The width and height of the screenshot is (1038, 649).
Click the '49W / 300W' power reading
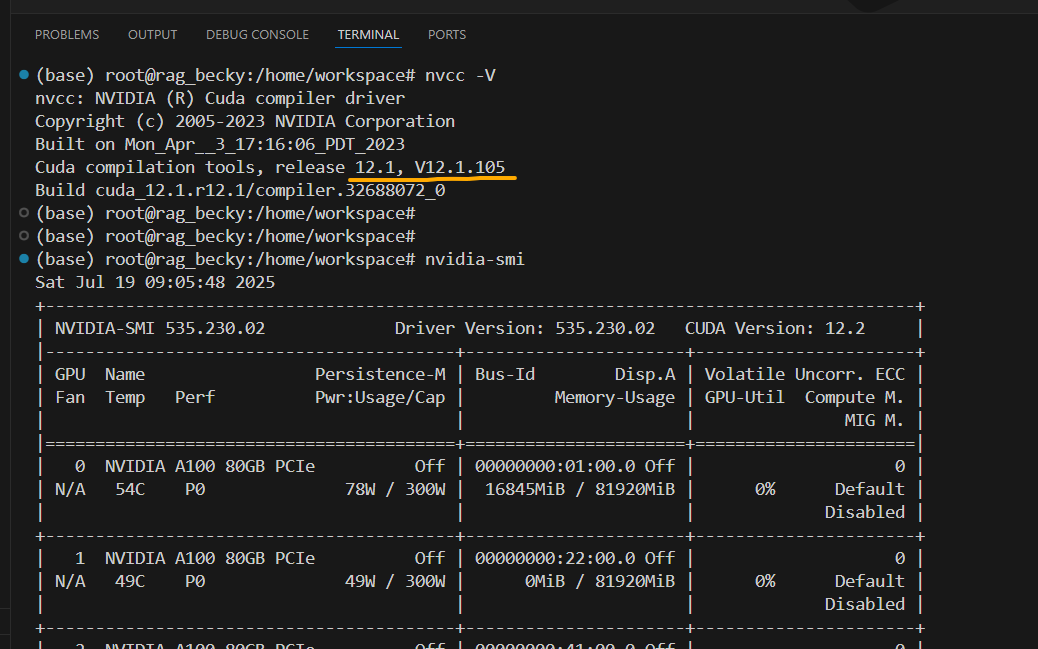395,581
